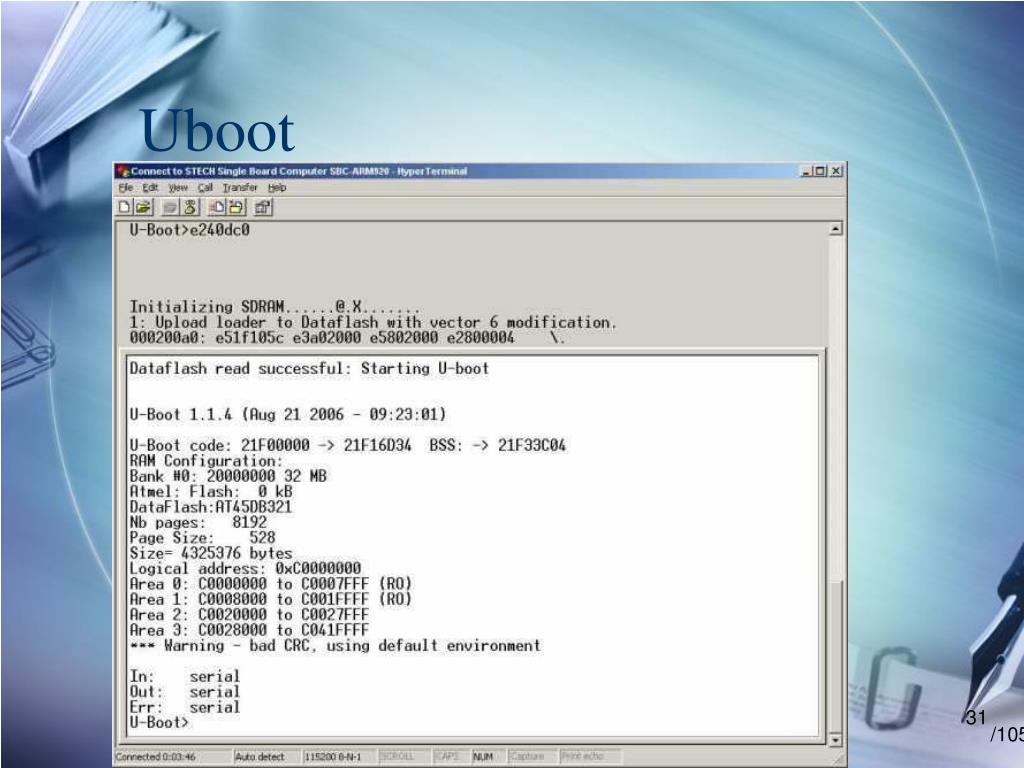The image size is (1024, 768).
Task: Click the 'Nb pages: 8192' line
Action: pos(199,522)
